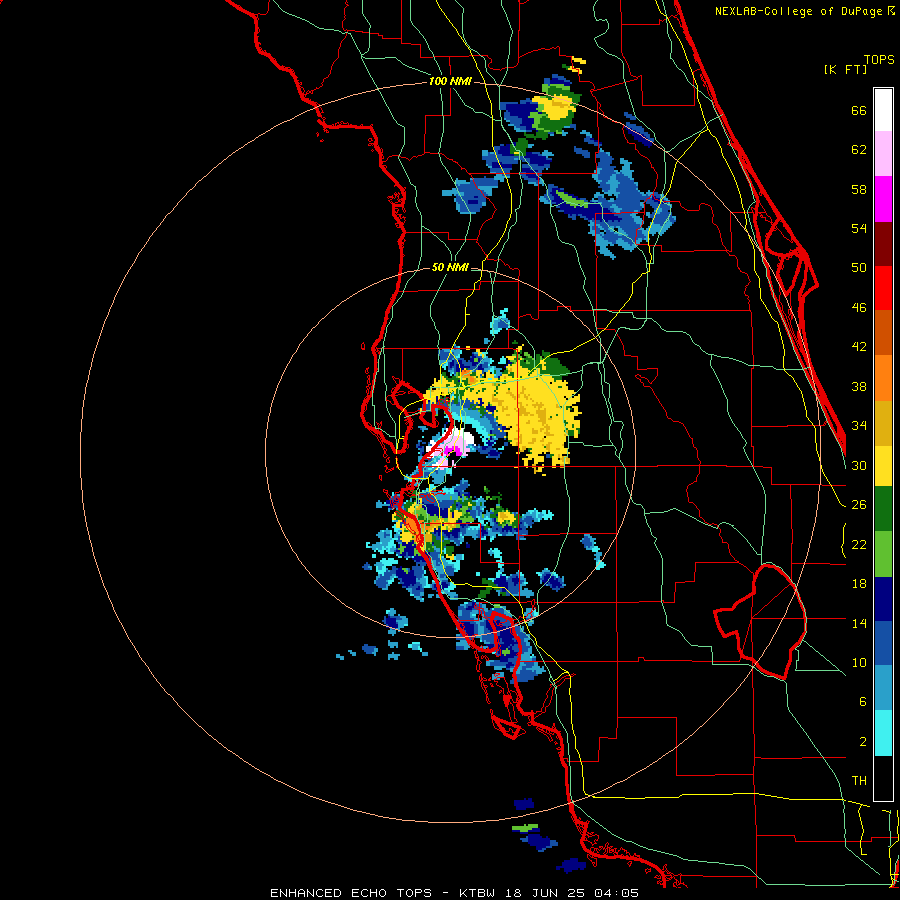
Task: Click legend value 50
Action: click(x=859, y=268)
